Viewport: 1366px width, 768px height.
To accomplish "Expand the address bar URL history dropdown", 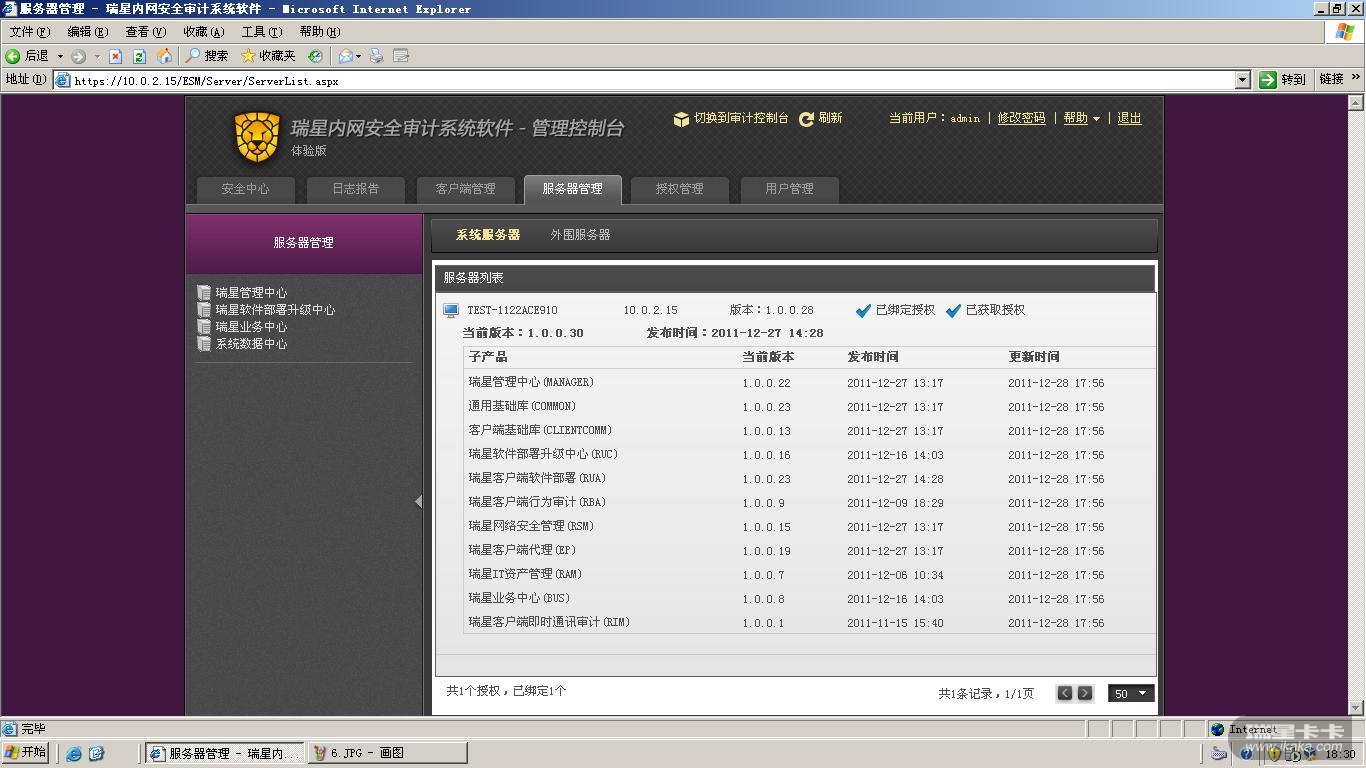I will [x=1243, y=80].
